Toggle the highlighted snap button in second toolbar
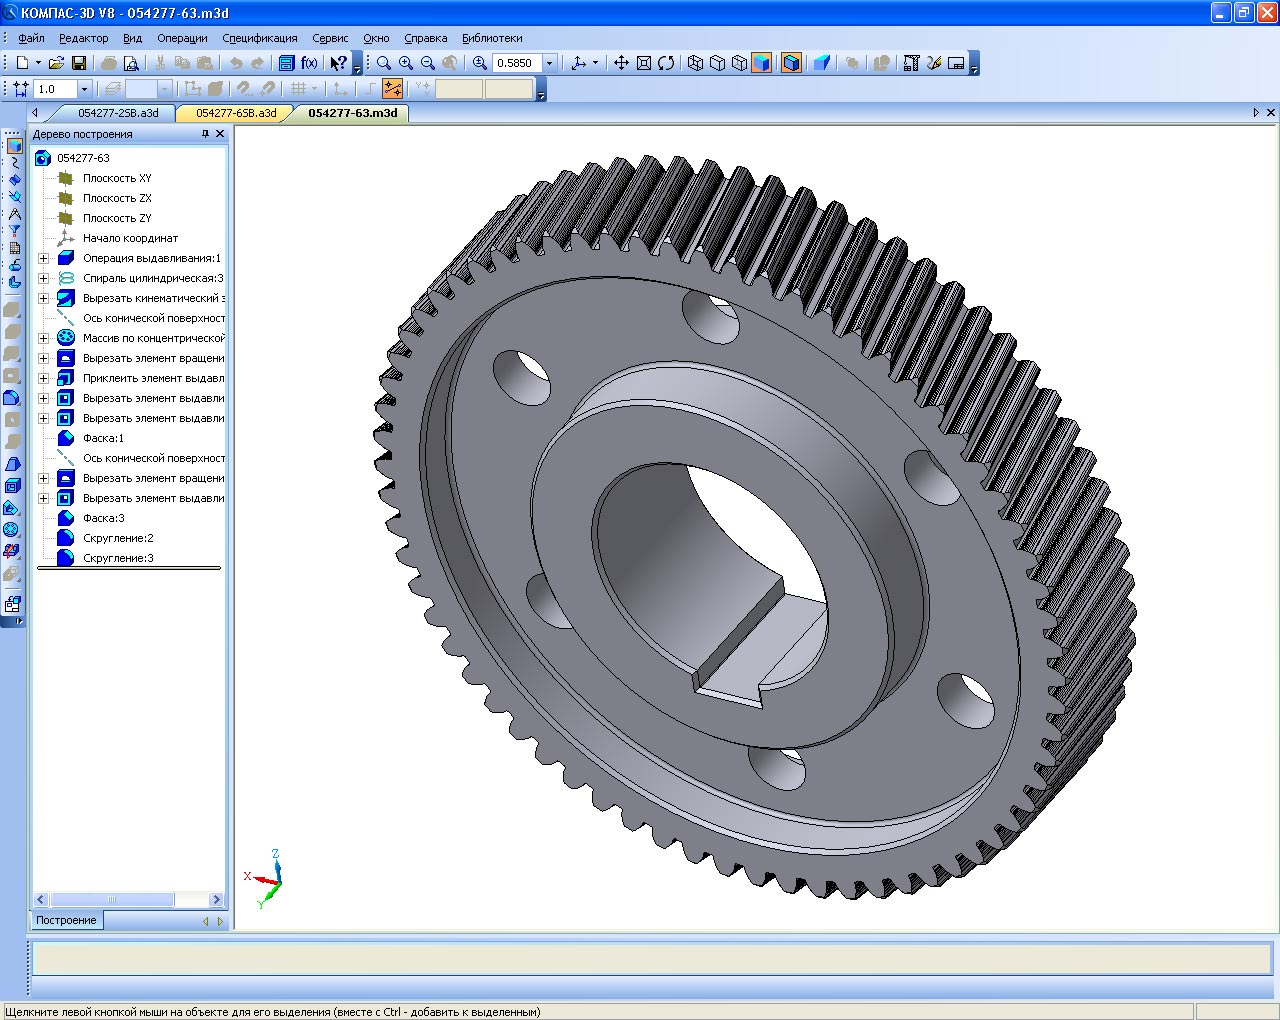The image size is (1280, 1020). (392, 89)
